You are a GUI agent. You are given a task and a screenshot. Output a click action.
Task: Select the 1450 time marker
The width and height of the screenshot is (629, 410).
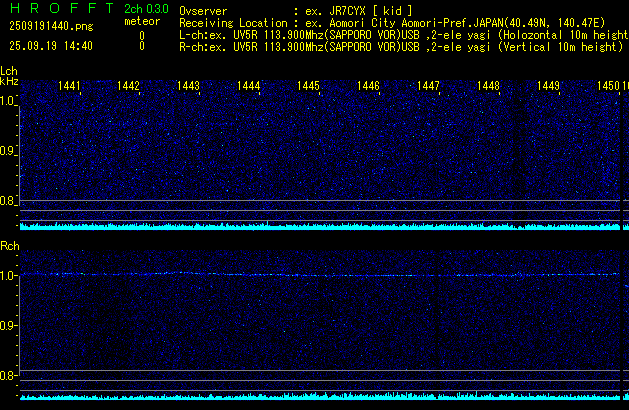click(608, 87)
